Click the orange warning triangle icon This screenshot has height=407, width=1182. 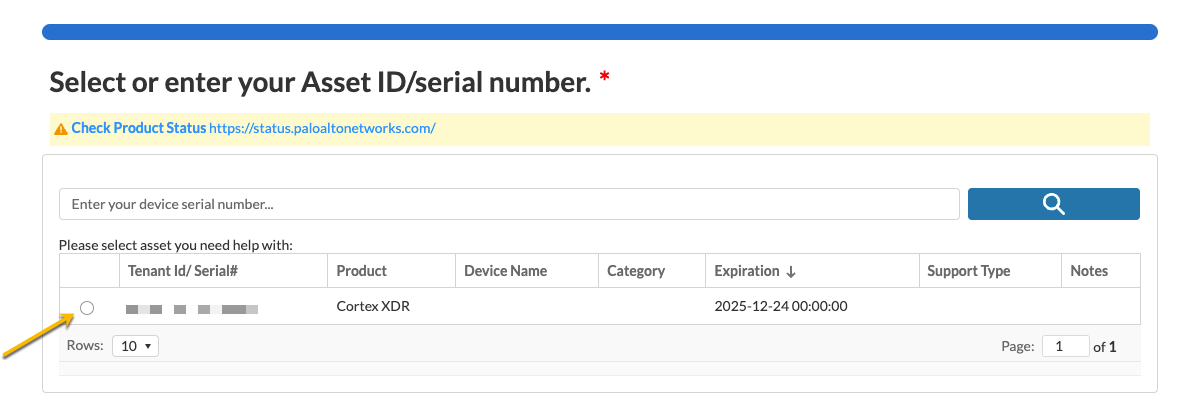[61, 129]
